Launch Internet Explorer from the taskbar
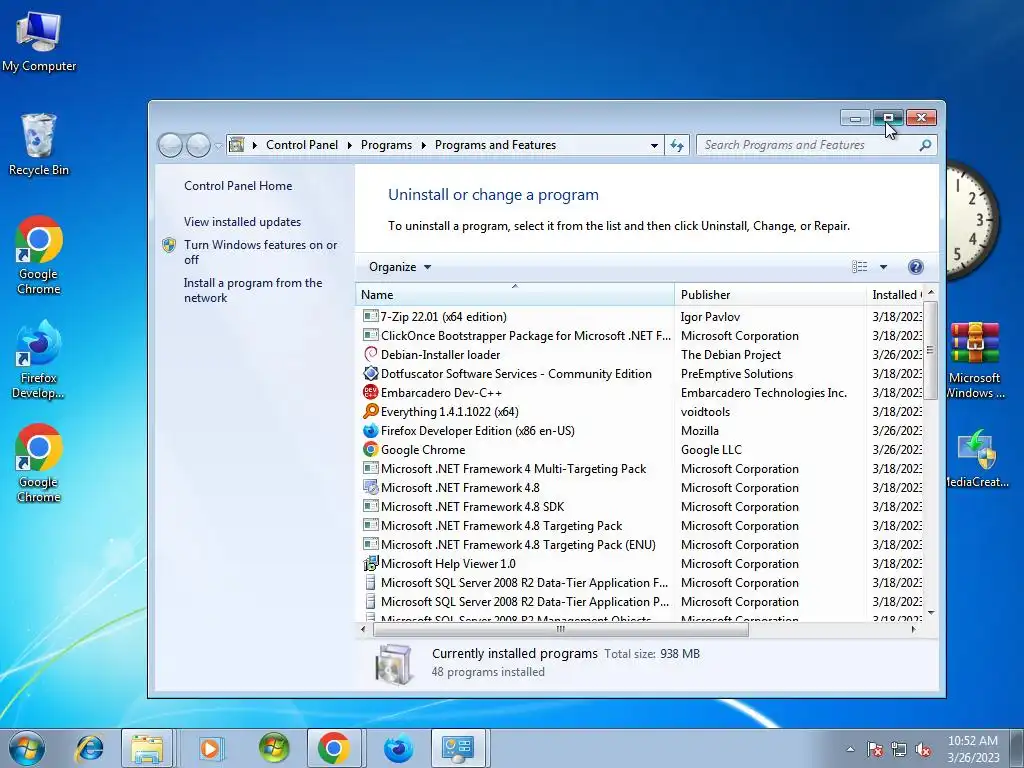 [x=89, y=748]
